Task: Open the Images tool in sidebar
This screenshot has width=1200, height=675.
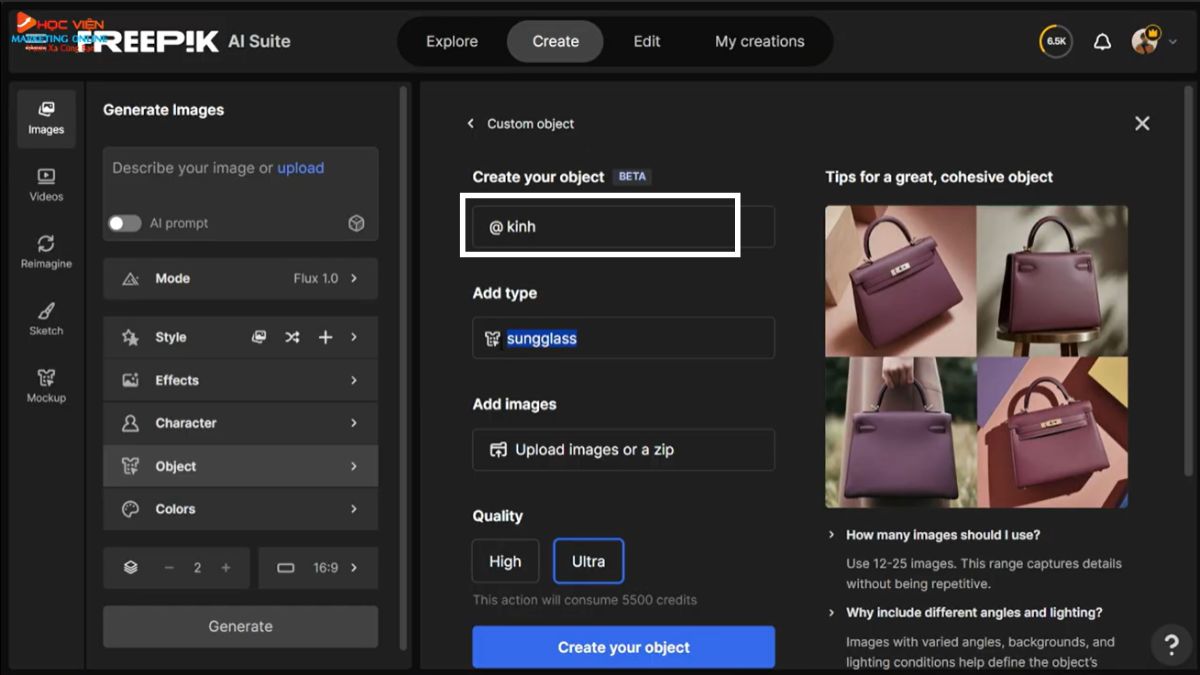Action: click(x=46, y=118)
